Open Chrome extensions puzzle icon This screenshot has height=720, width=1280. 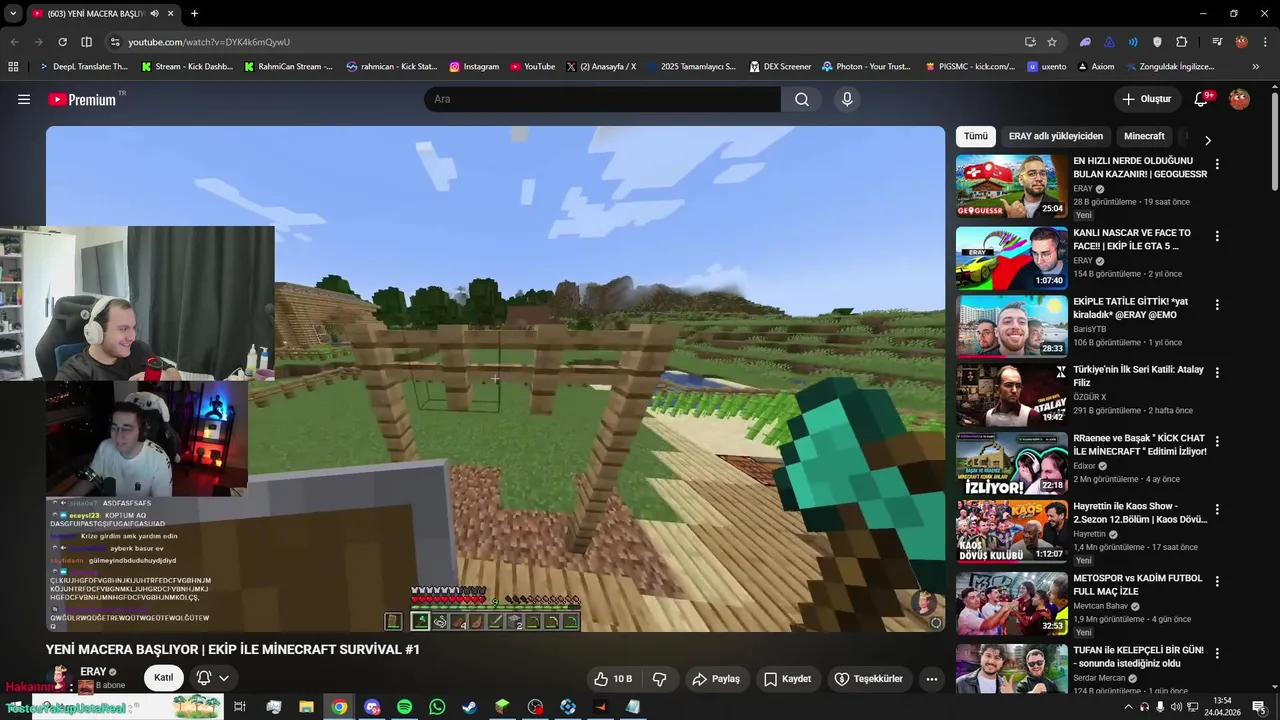click(x=1182, y=42)
